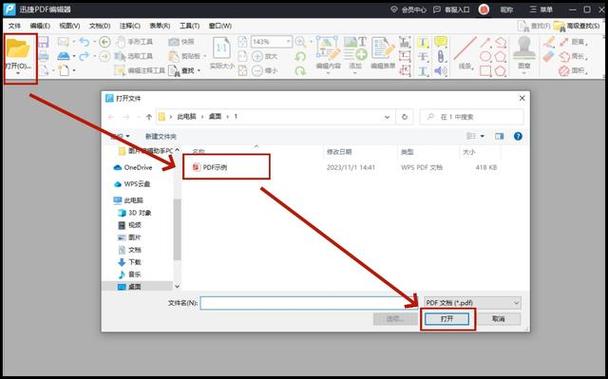Open the 视图(V) menu
Screen dimensions: 608x379
coord(70,26)
